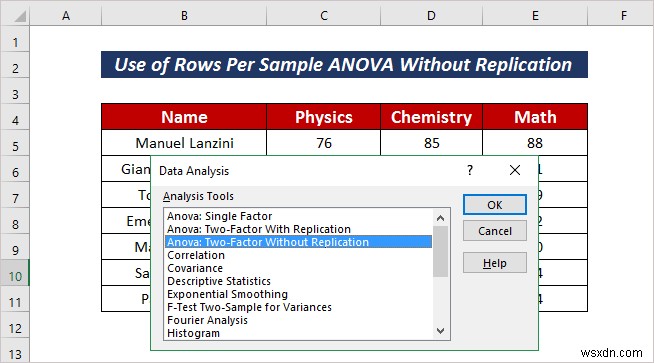The height and width of the screenshot is (363, 654).
Task: Click the Physics header cell
Action: tap(324, 117)
